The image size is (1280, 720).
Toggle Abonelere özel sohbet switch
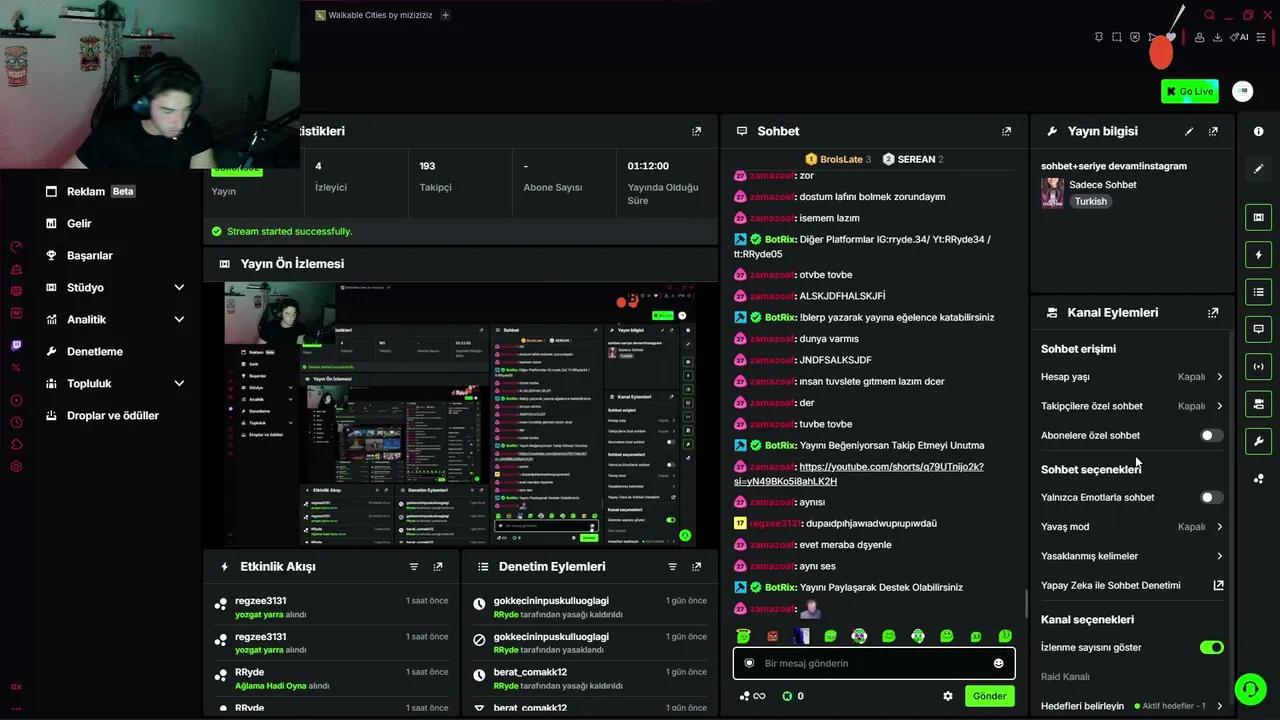[x=1211, y=435]
